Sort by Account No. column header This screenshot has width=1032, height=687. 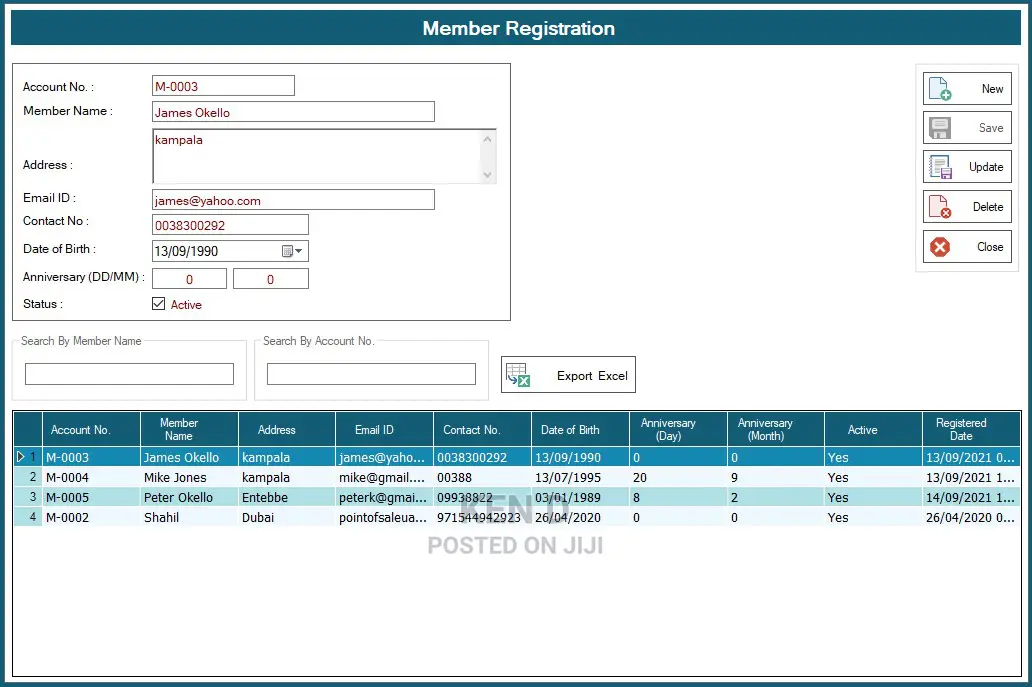tap(91, 430)
